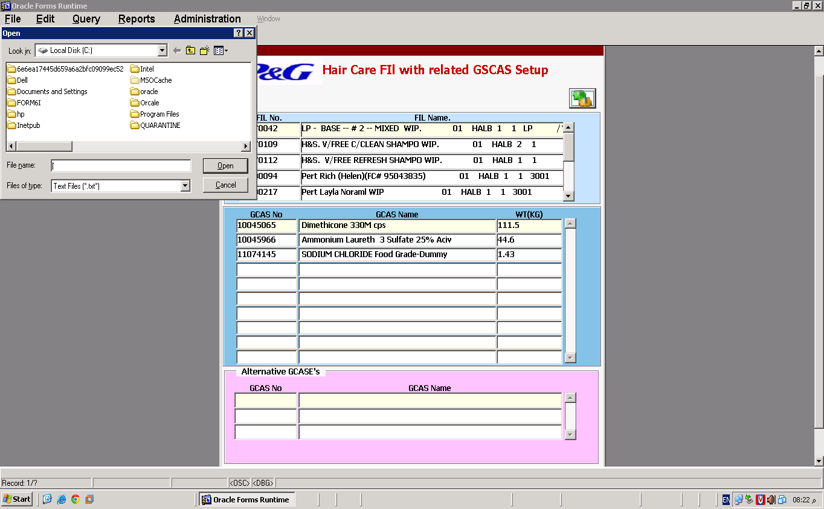Go up one folder level in Open dialog
This screenshot has height=509, width=824.
190,50
